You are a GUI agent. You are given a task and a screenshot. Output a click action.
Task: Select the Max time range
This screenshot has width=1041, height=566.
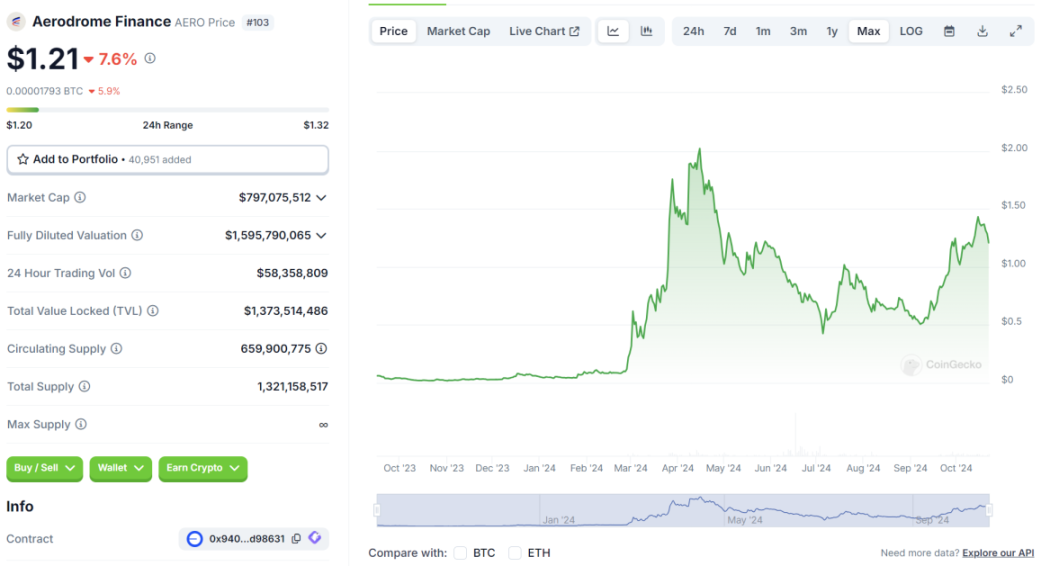868,31
